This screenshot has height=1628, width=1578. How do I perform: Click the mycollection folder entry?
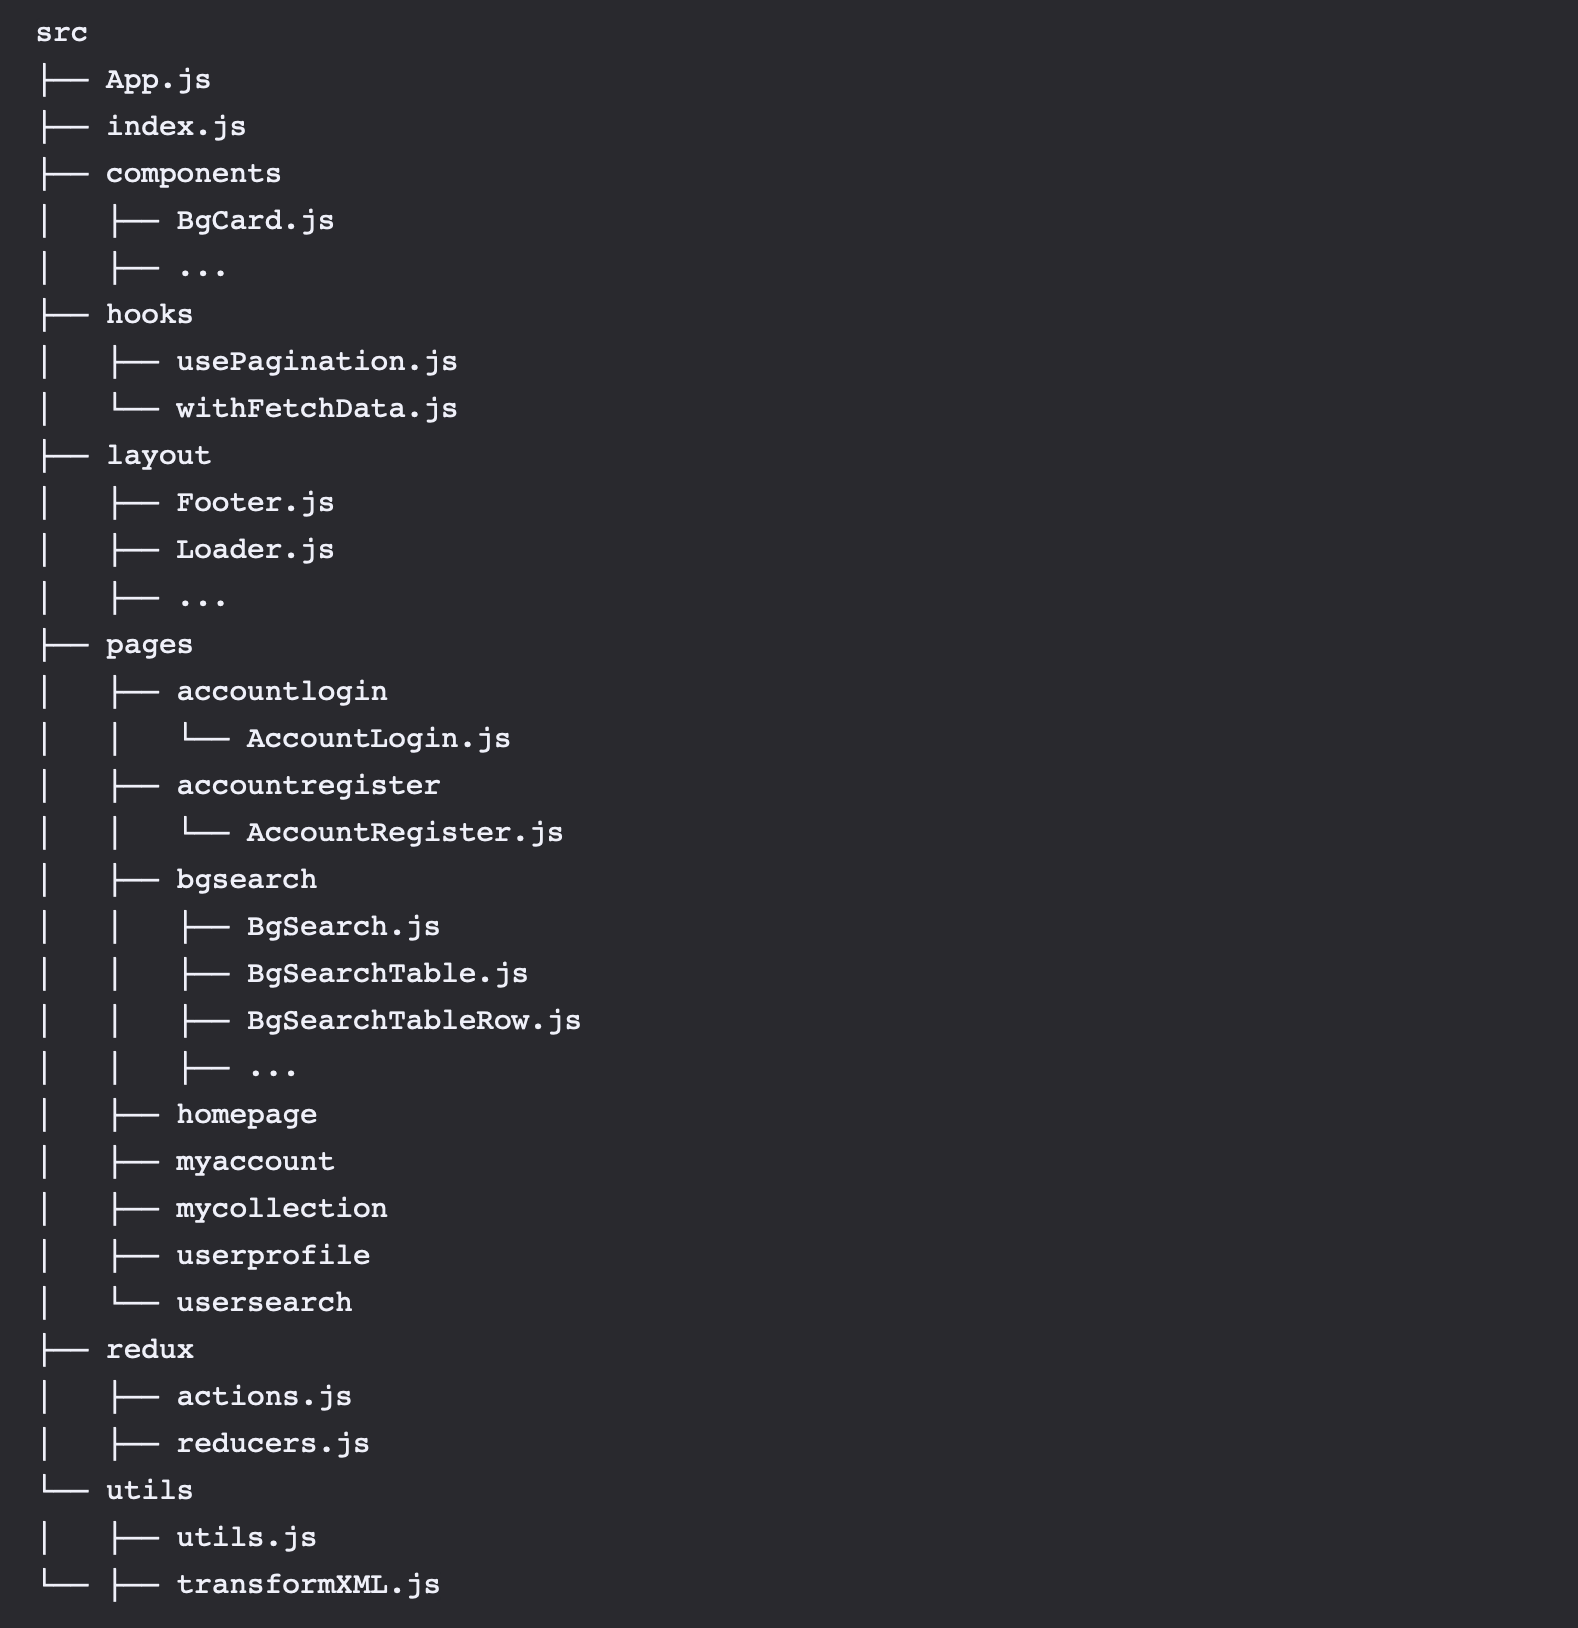[281, 1209]
